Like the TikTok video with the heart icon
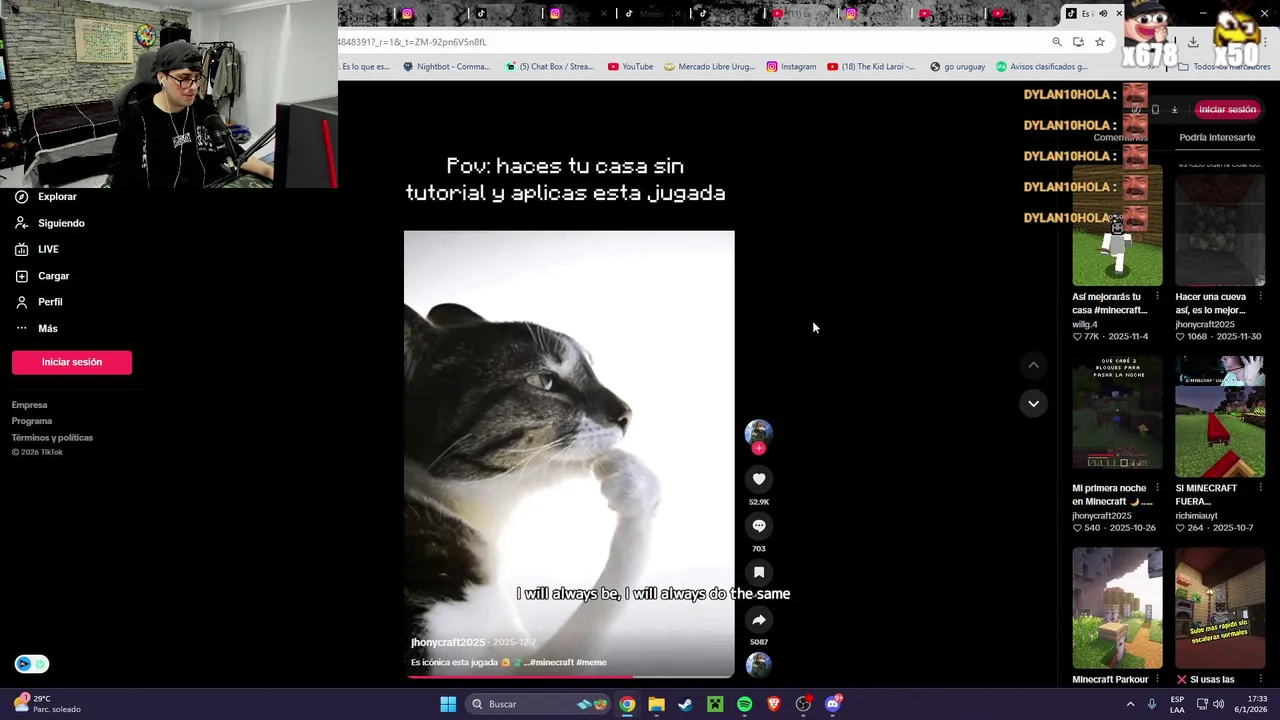The width and height of the screenshot is (1280, 720). [759, 479]
